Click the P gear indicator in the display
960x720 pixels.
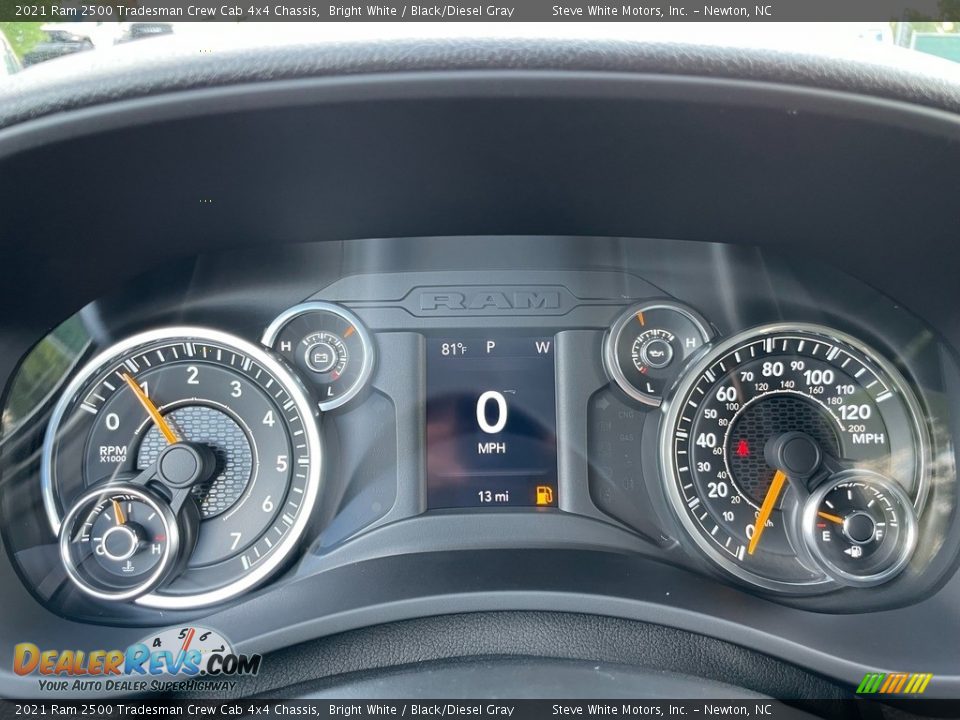(490, 347)
